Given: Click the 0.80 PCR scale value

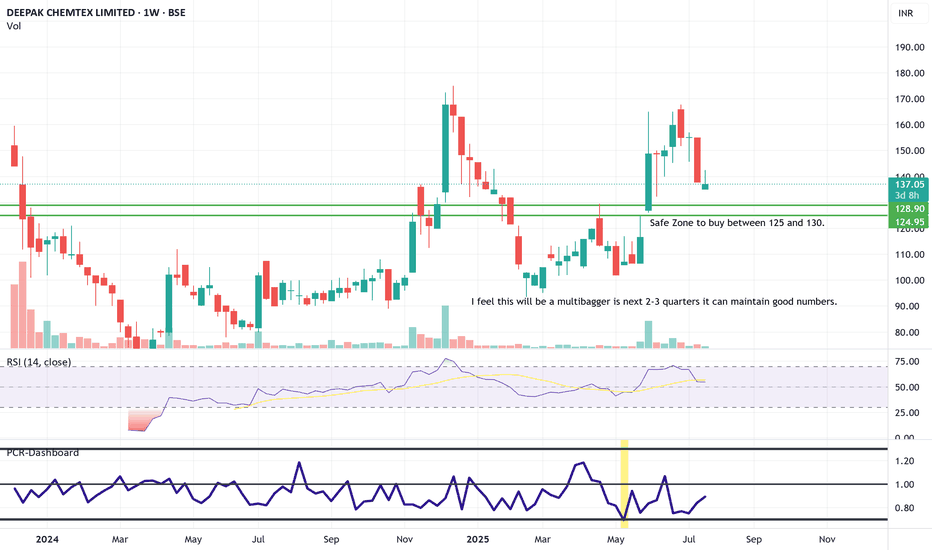Looking at the screenshot, I should [905, 508].
